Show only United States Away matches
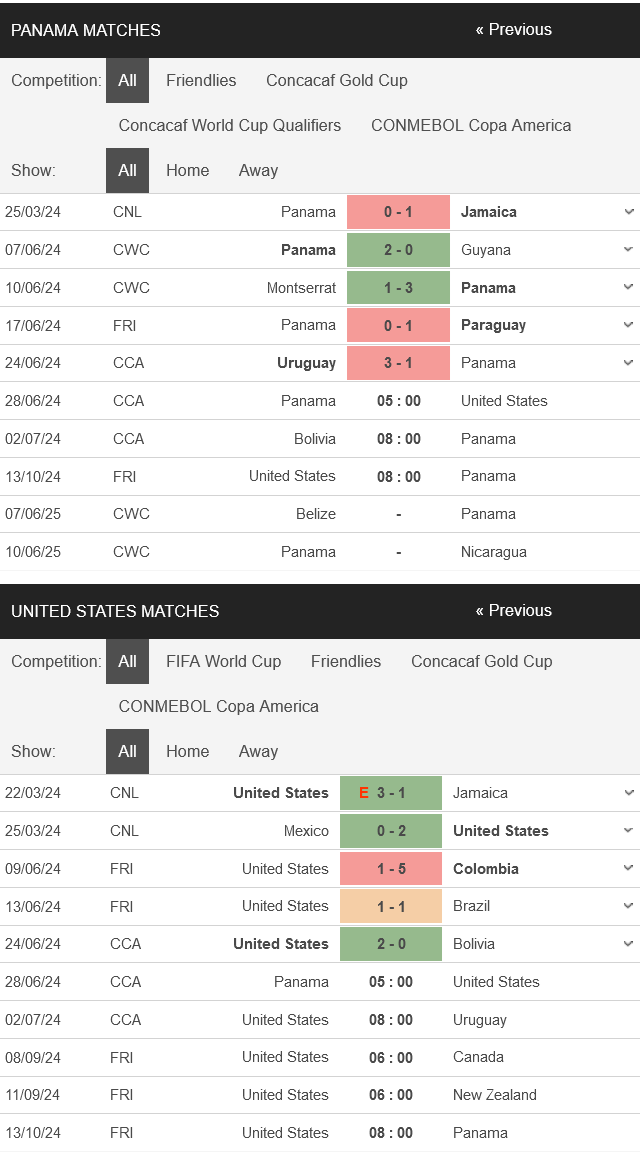The width and height of the screenshot is (640, 1163). (x=258, y=751)
